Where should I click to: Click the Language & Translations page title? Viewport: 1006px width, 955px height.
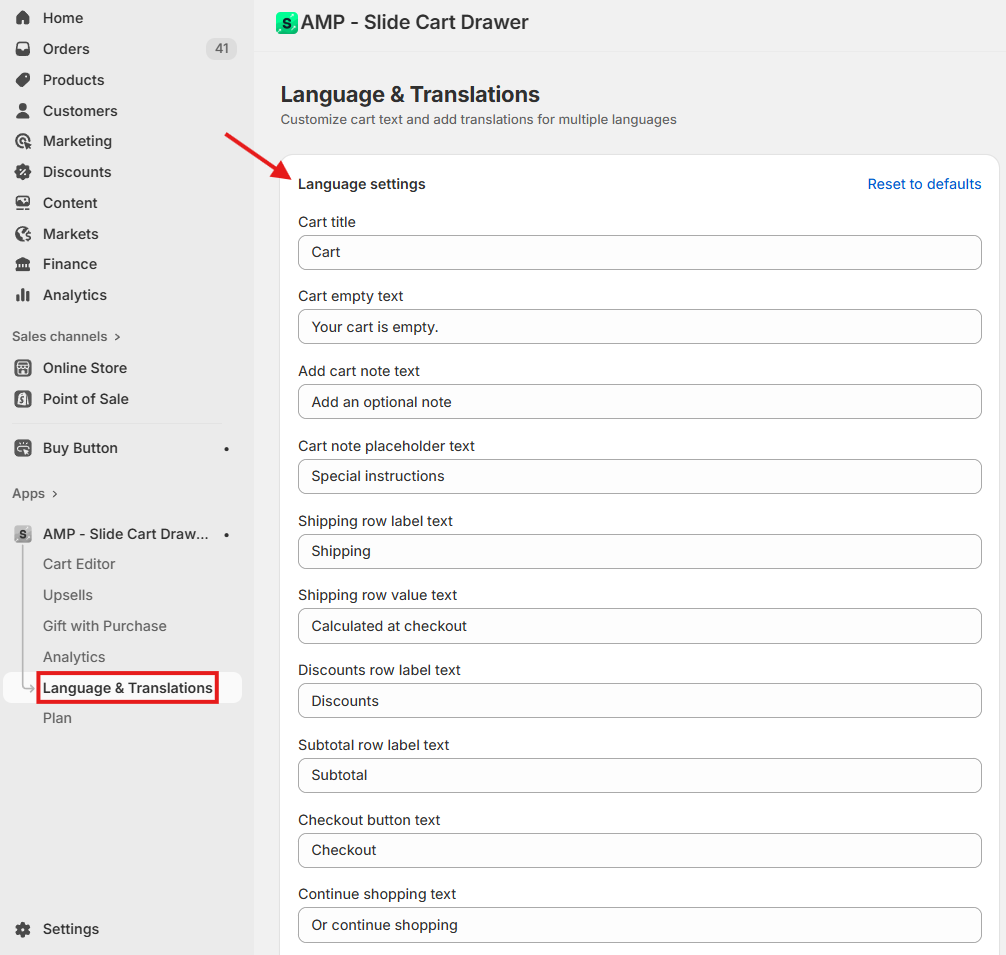tap(410, 94)
